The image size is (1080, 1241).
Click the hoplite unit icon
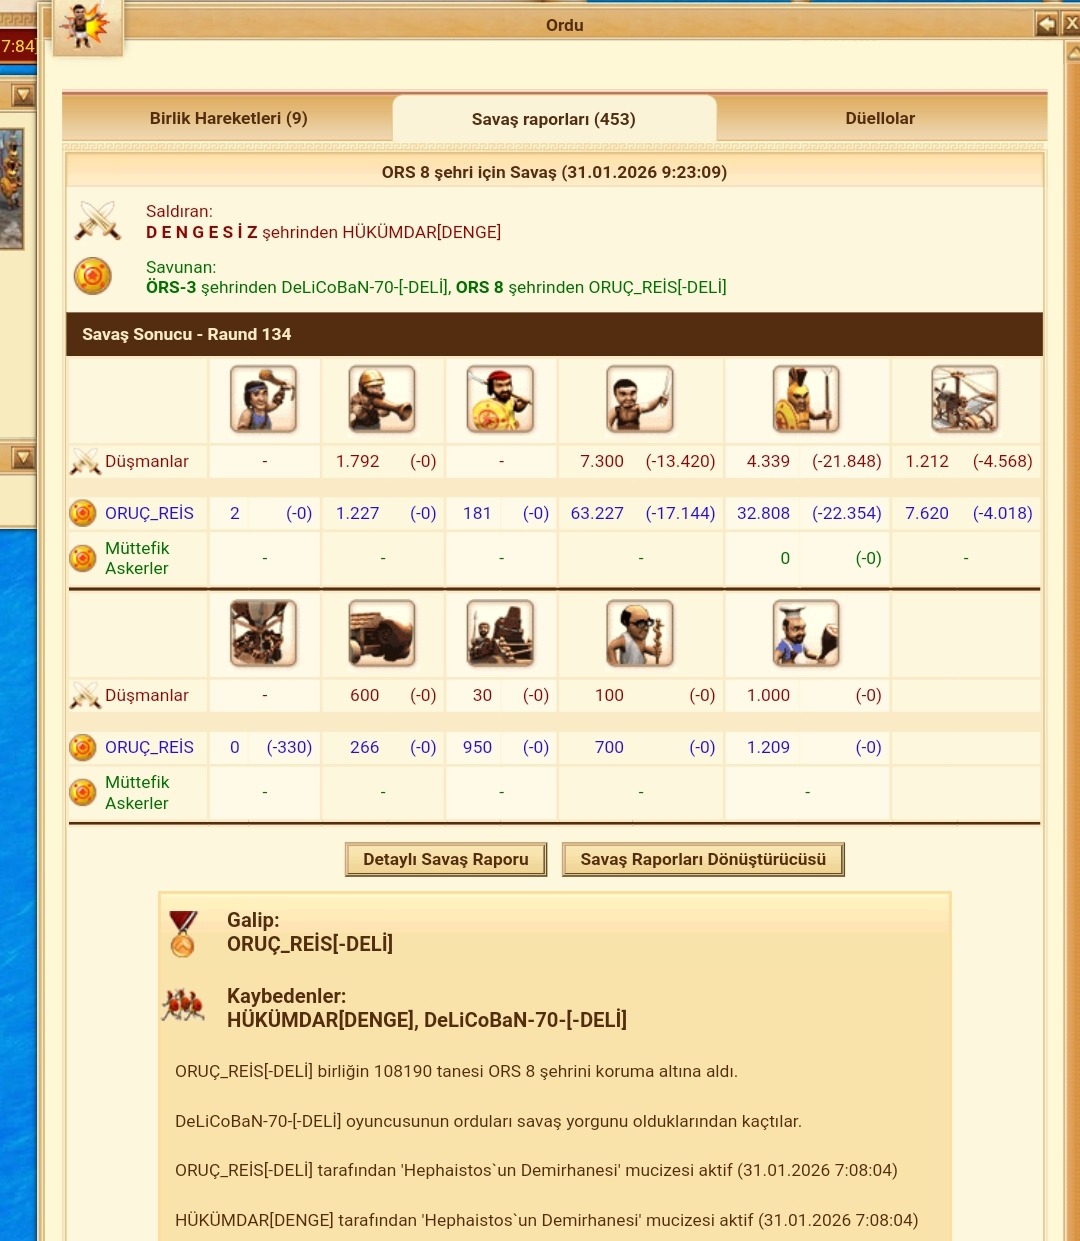[x=806, y=398]
